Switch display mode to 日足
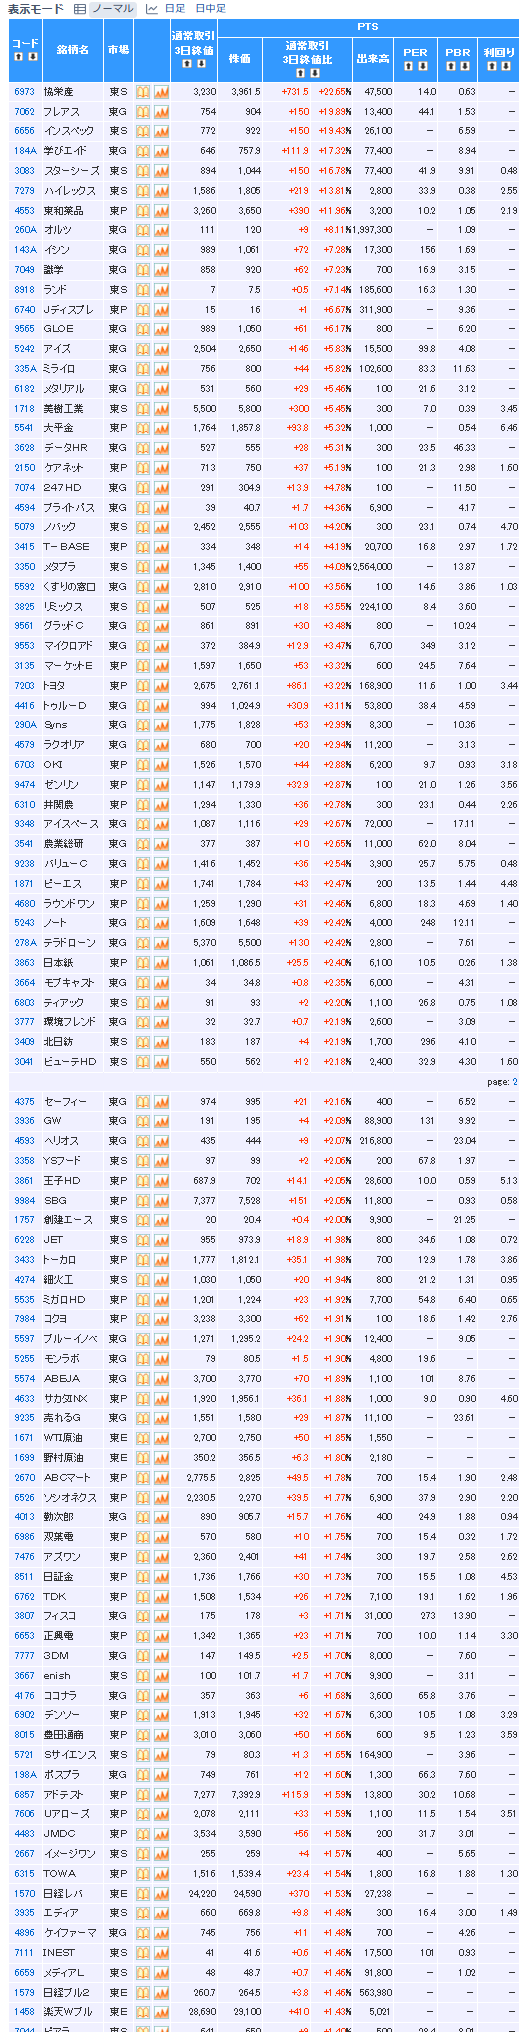The width and height of the screenshot is (529, 2032). click(175, 8)
